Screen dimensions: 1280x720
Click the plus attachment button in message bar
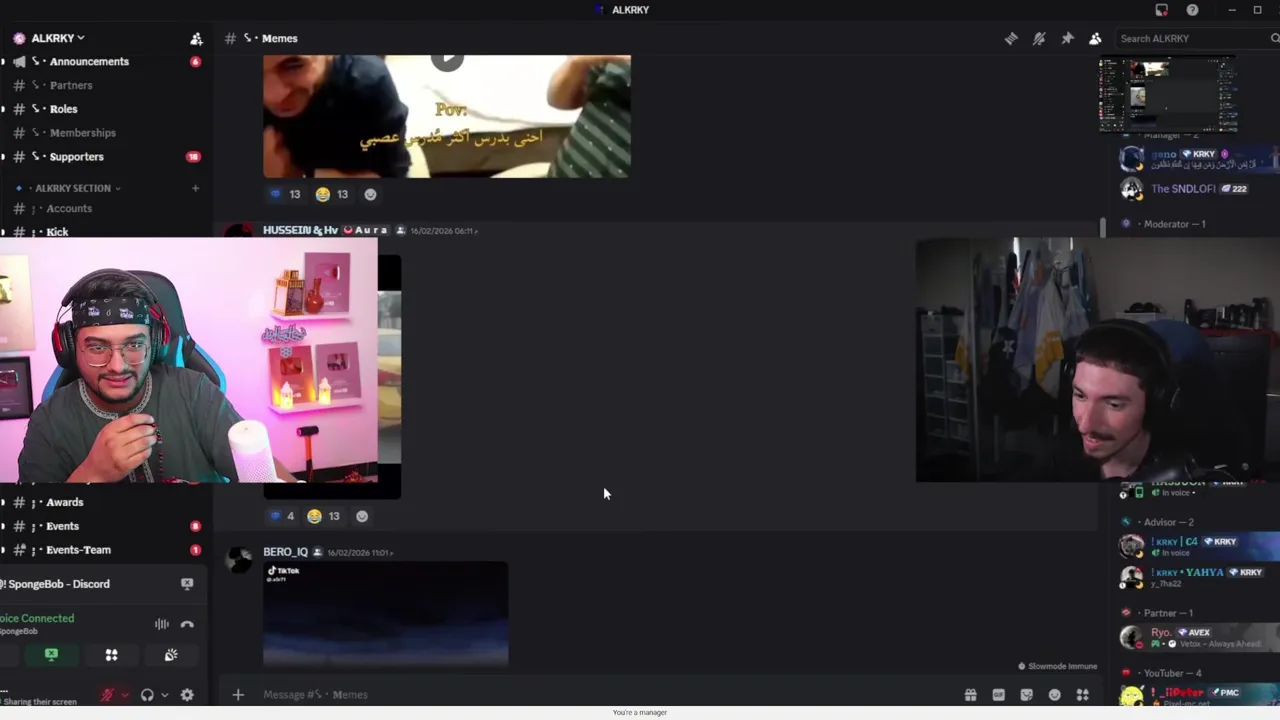[x=238, y=695]
